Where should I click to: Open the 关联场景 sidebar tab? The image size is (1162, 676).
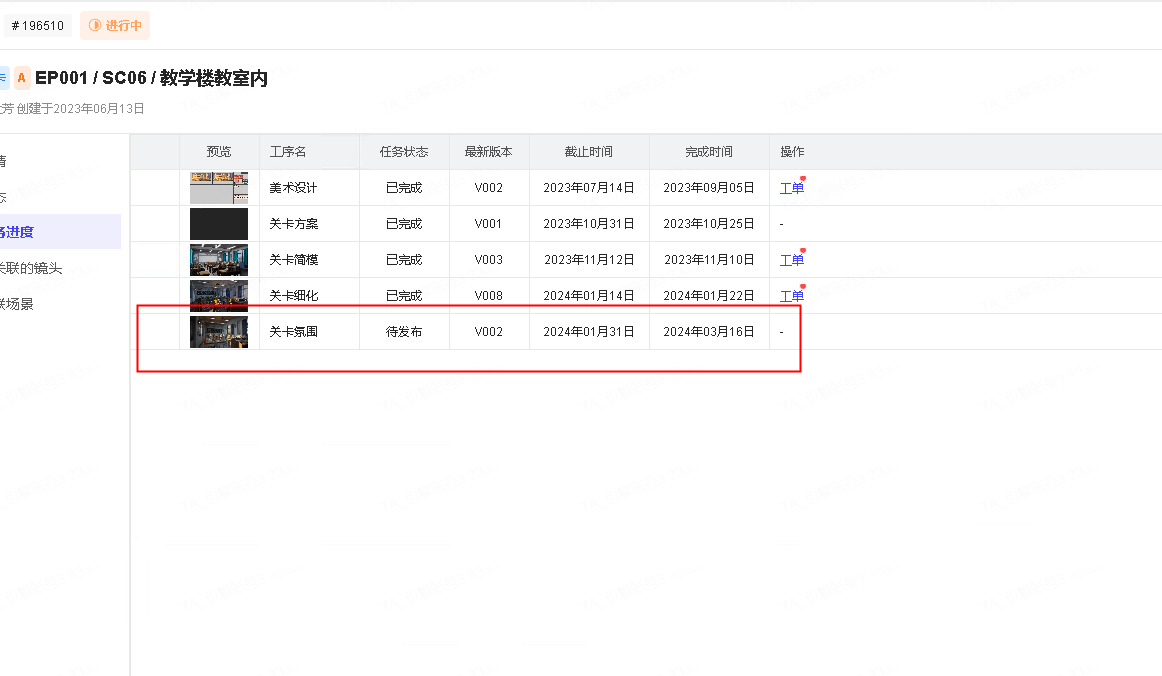tap(20, 304)
